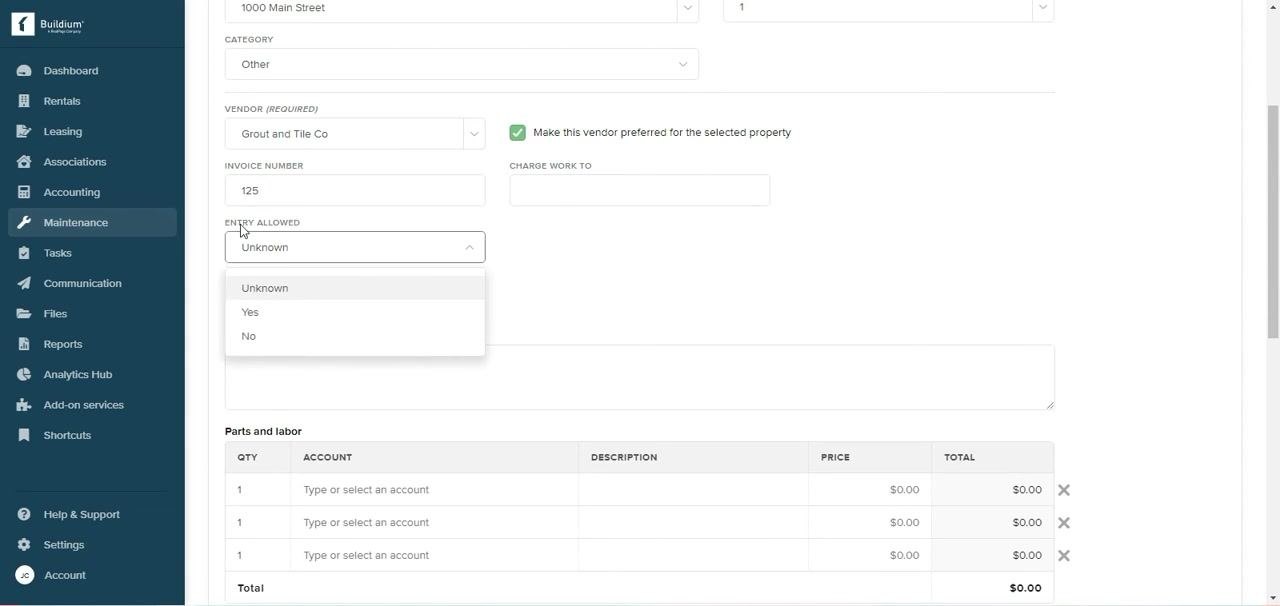This screenshot has width=1280, height=606.
Task: Select Unknown in Entry Allowed list
Action: pos(355,288)
